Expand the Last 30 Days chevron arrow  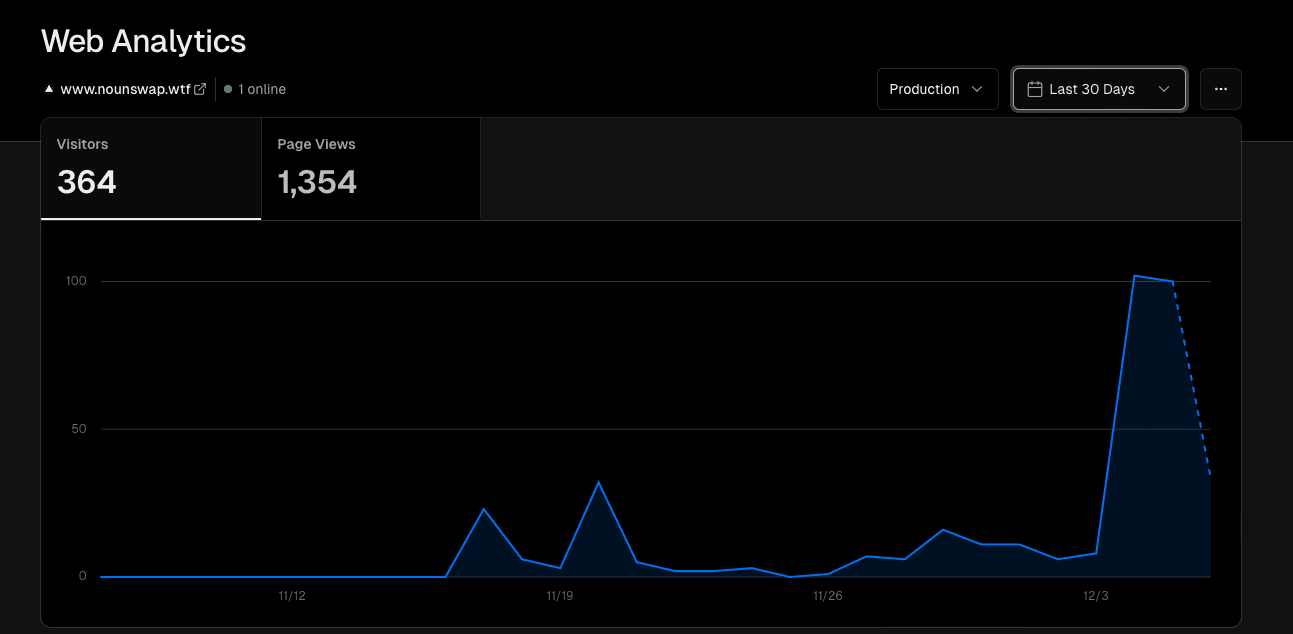coord(1163,89)
